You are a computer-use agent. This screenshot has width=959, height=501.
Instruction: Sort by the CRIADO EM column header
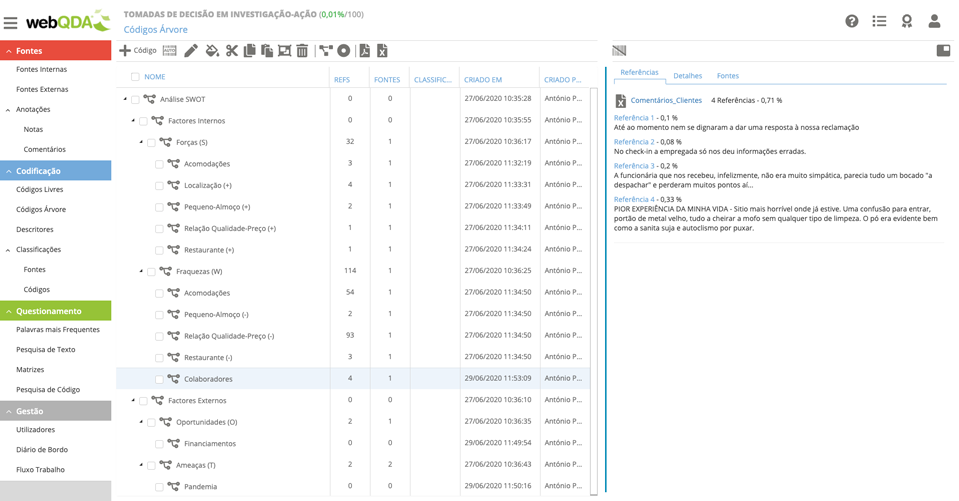pos(483,80)
